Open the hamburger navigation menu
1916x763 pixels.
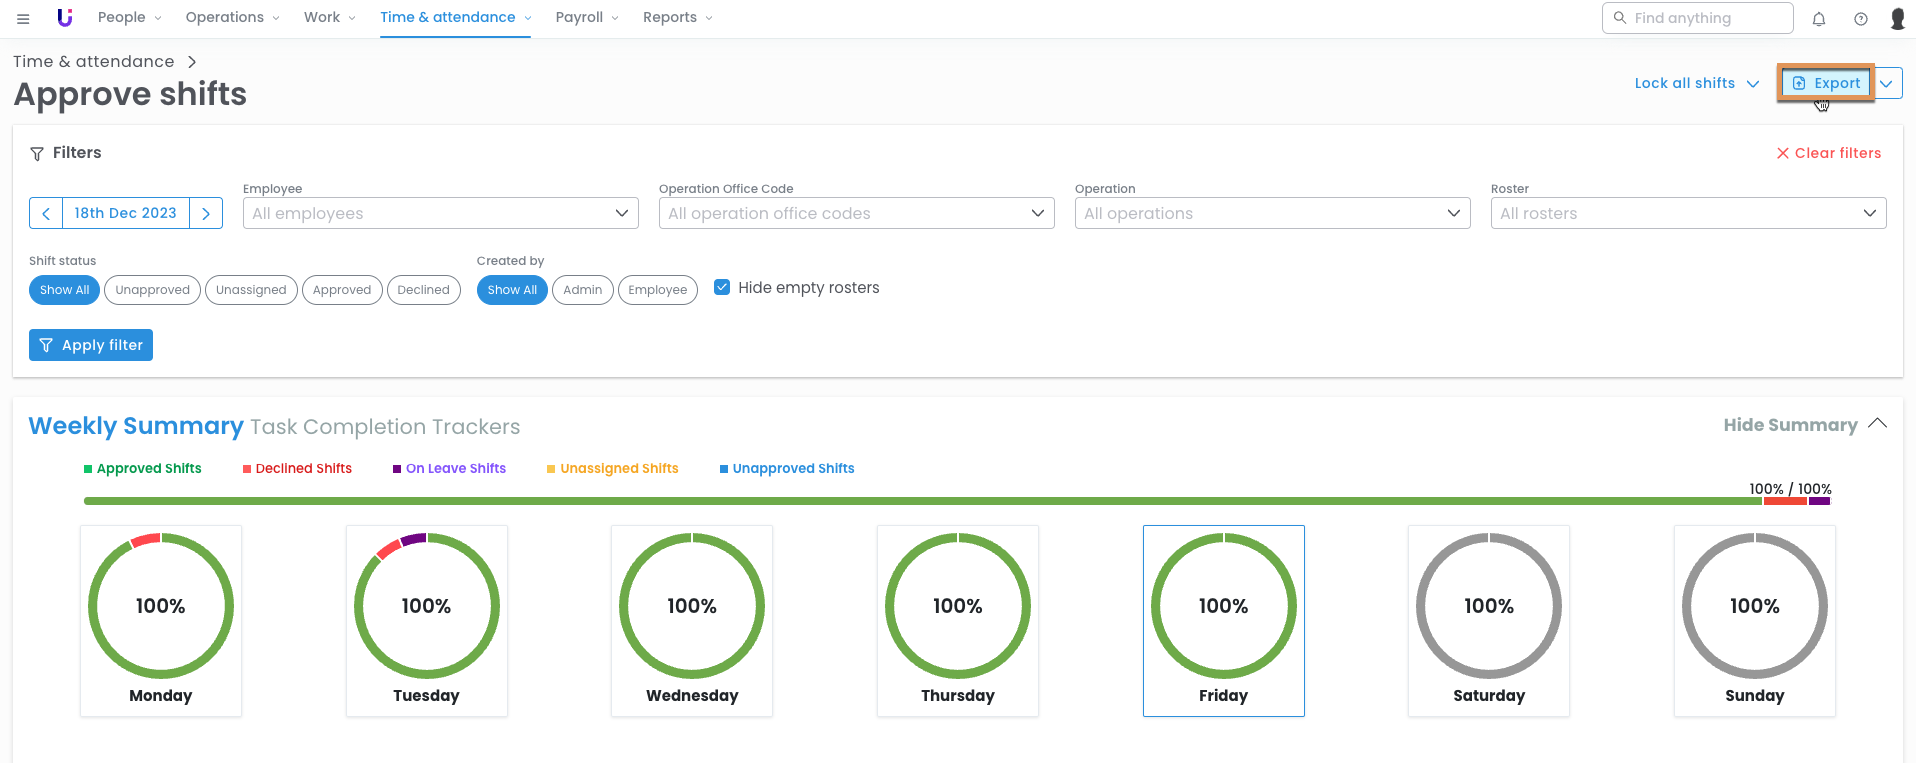(x=23, y=18)
